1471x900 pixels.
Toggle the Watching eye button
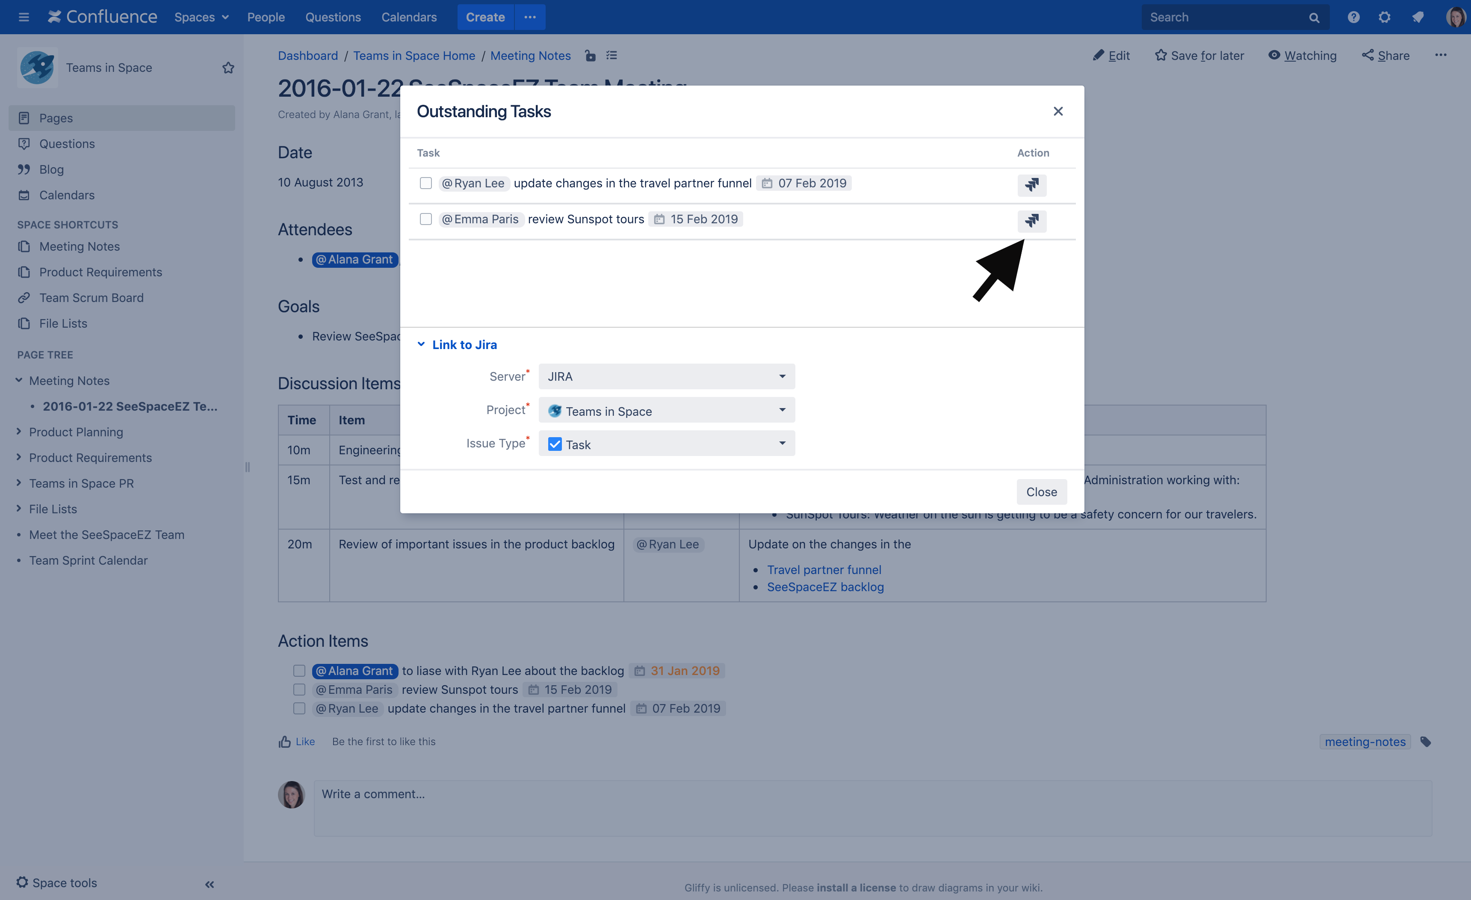point(1302,56)
